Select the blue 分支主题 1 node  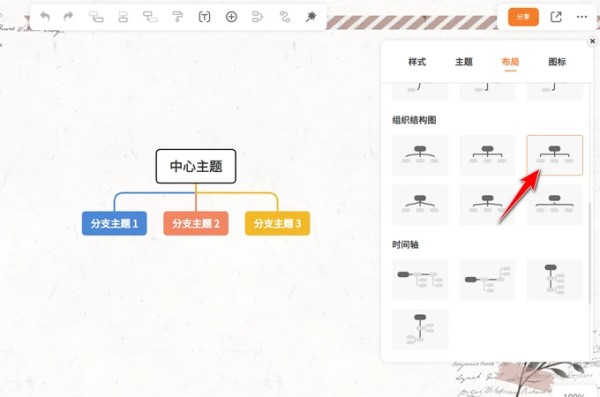(x=114, y=223)
